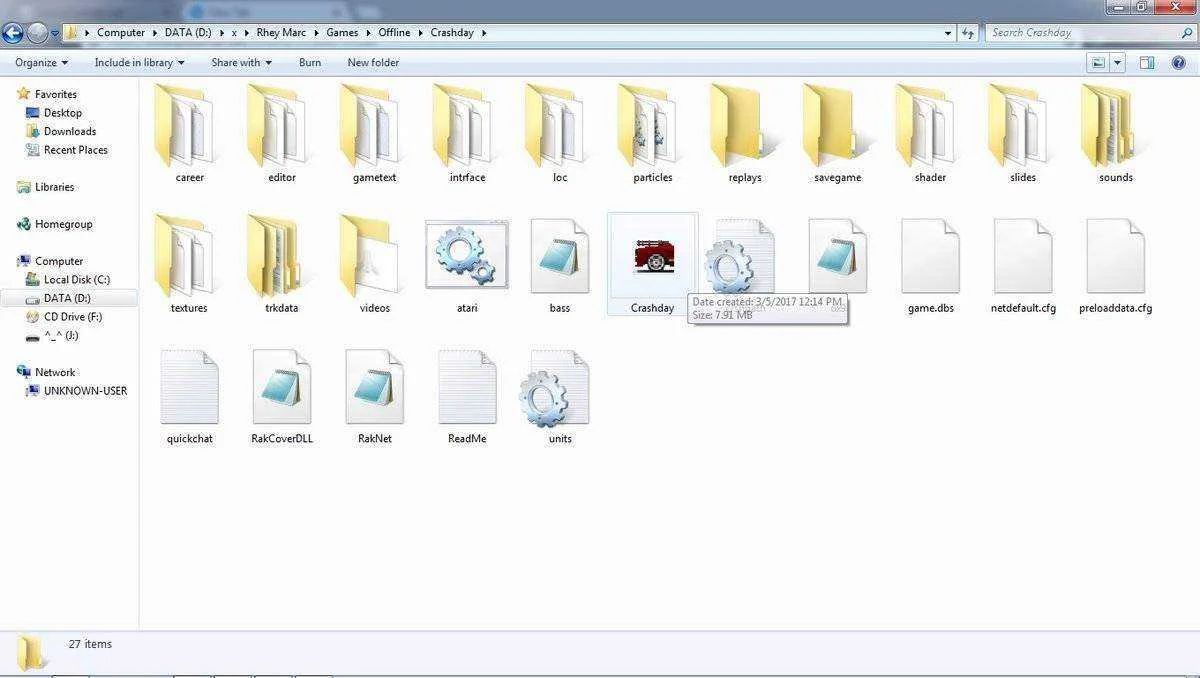Click the help question mark icon
Image resolution: width=1200 pixels, height=678 pixels.
click(x=1178, y=62)
